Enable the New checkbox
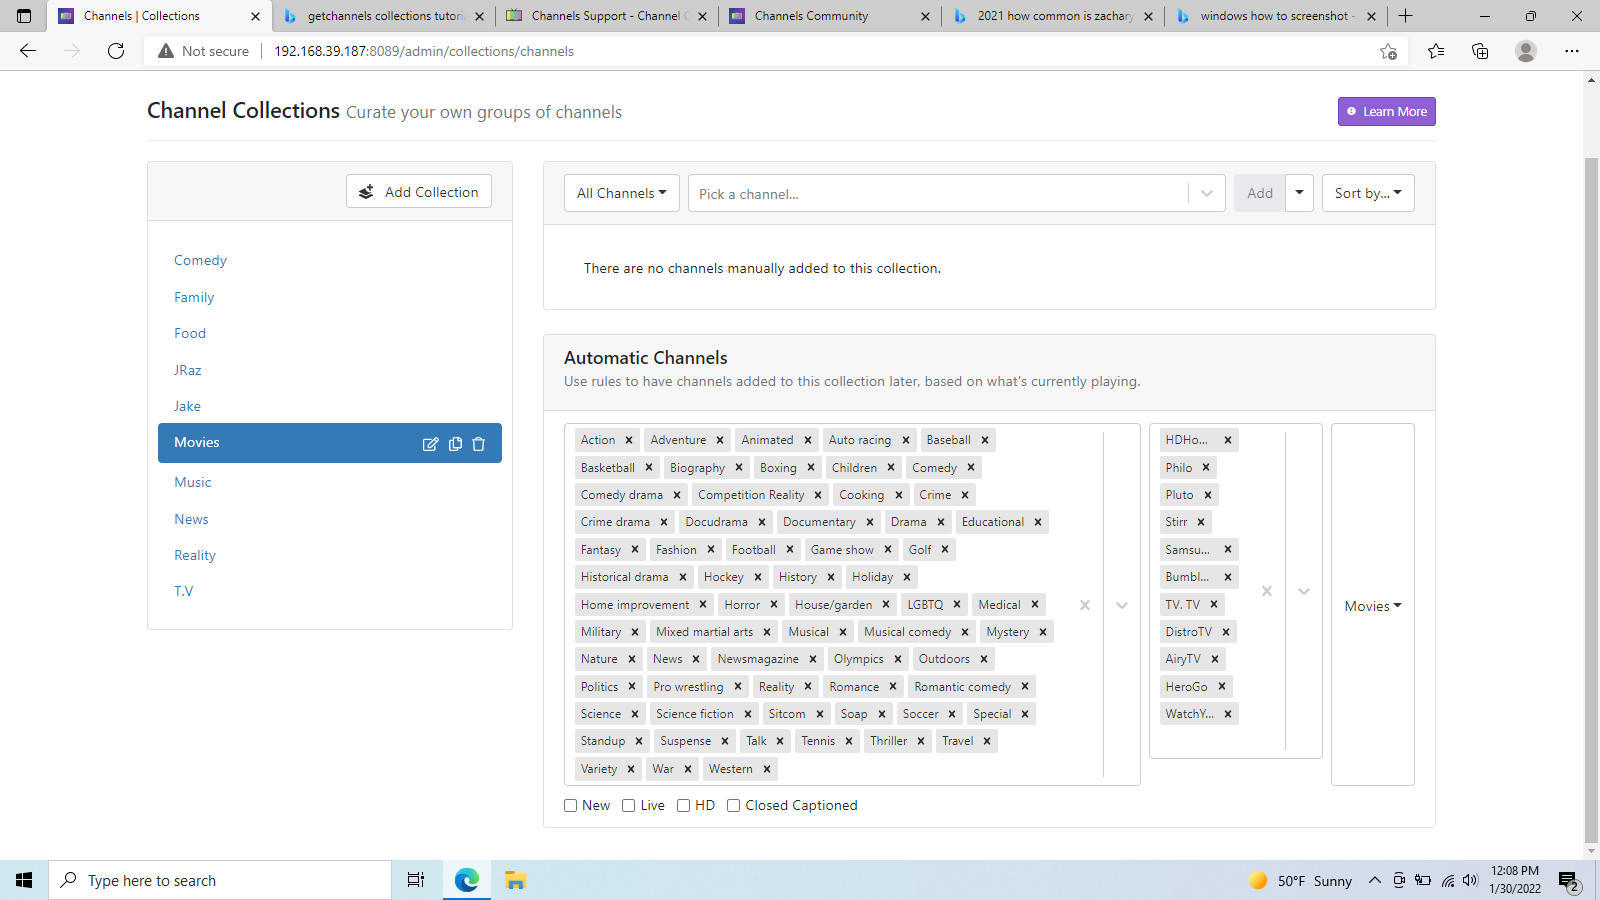1600x900 pixels. 571,806
